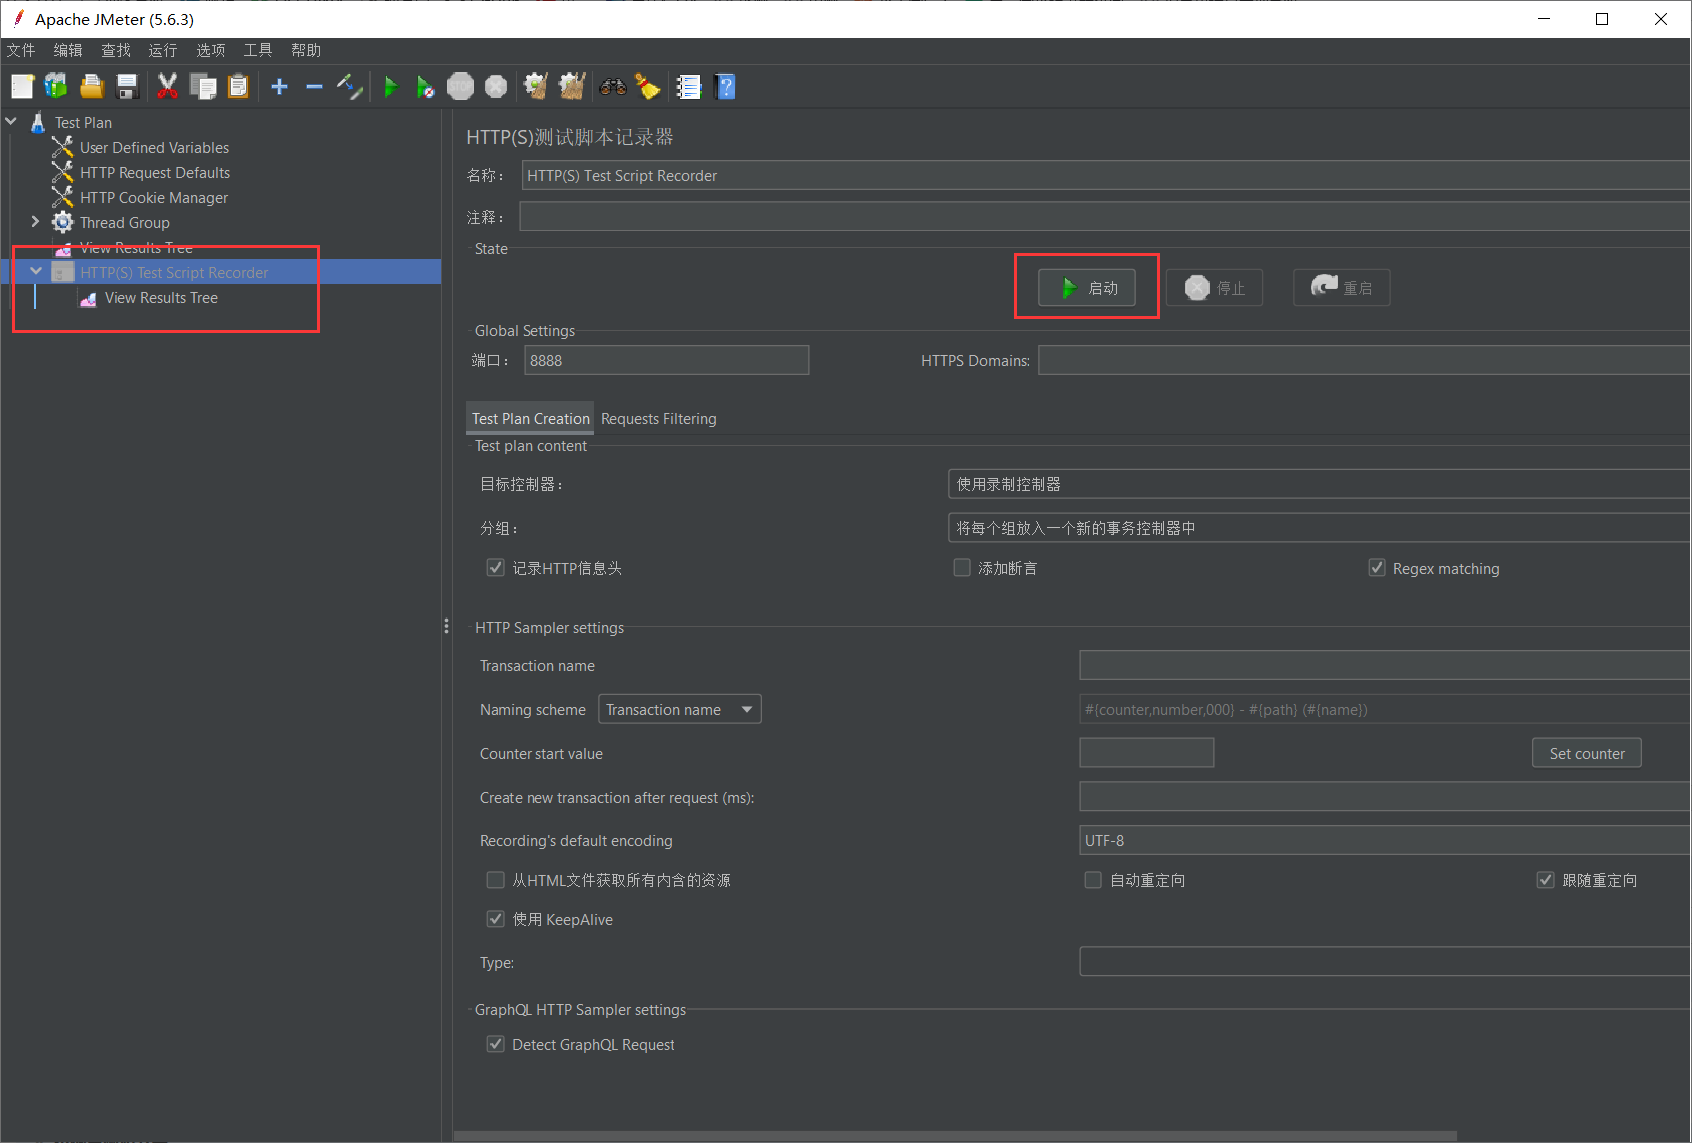Click the STOP sign icon in toolbar
This screenshot has width=1692, height=1143.
coord(460,87)
